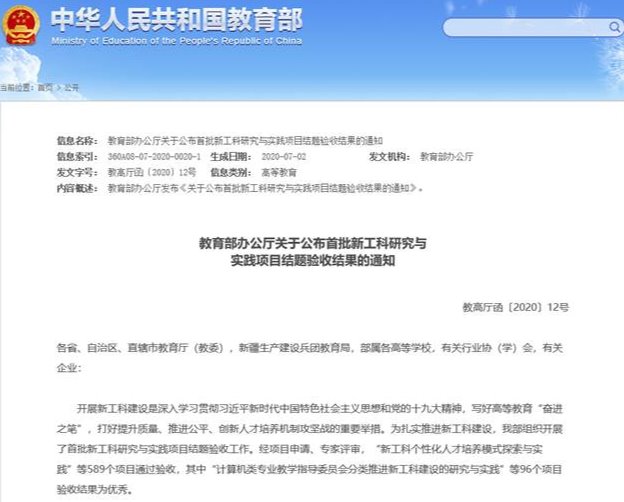Image resolution: width=624 pixels, height=502 pixels.
Task: Click the bold centered article title heading
Action: pos(312,252)
